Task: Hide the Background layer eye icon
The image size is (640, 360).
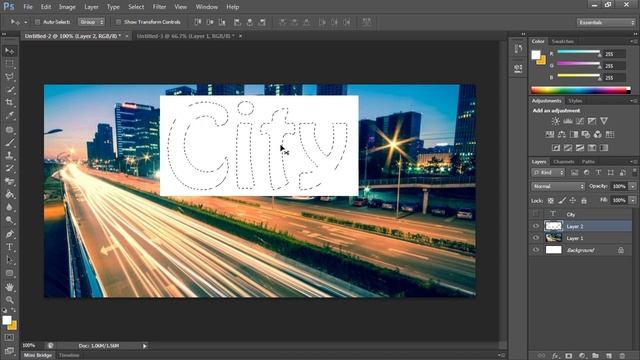Action: pos(536,250)
